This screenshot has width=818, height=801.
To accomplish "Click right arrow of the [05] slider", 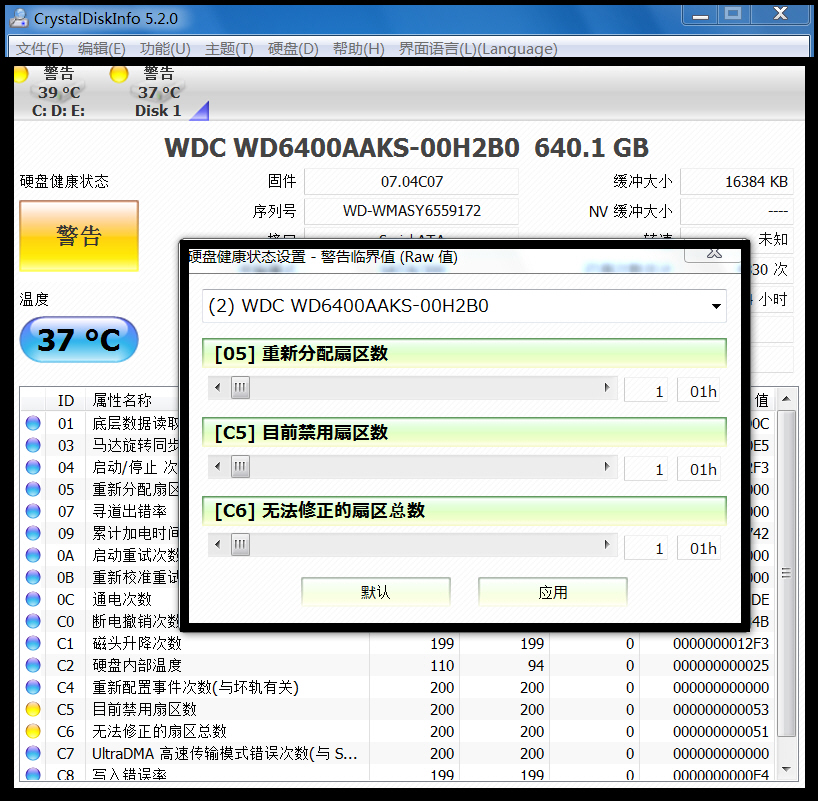I will (607, 388).
